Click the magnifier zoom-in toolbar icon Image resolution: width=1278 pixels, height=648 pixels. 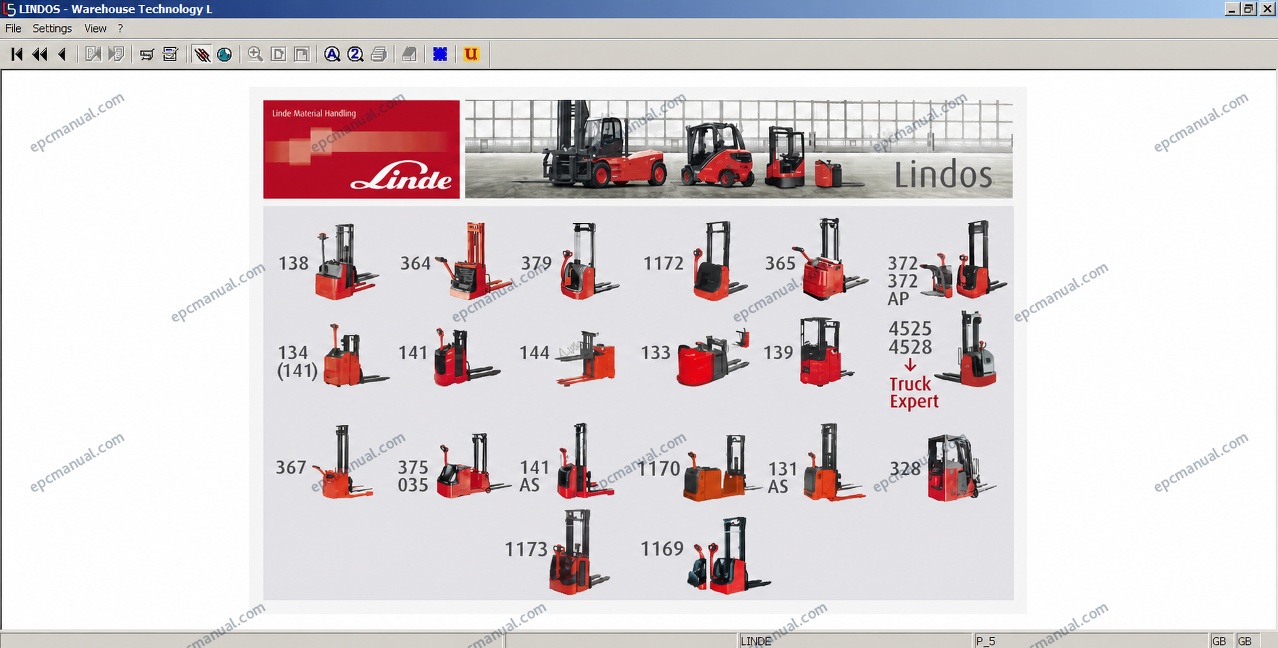255,54
